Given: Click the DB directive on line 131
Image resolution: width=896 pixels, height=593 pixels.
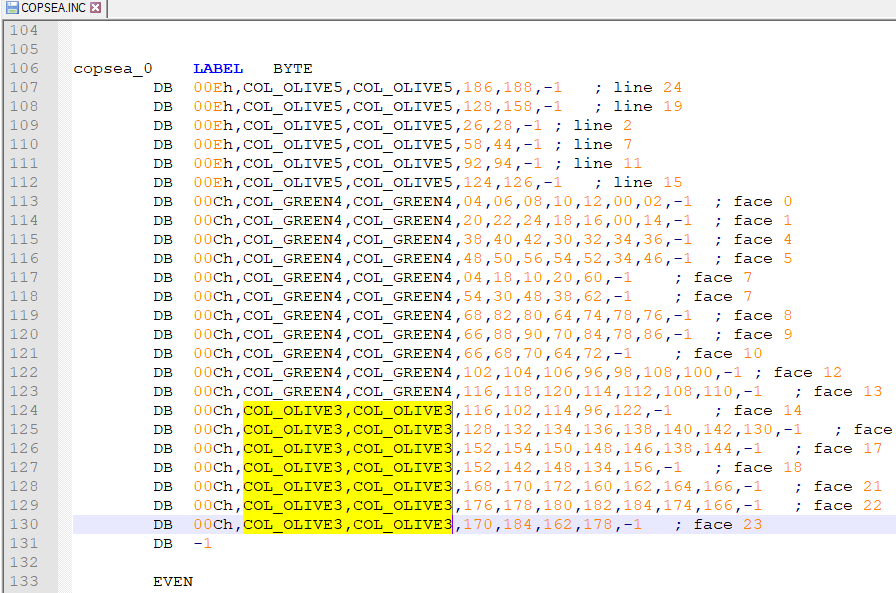Looking at the screenshot, I should [162, 544].
